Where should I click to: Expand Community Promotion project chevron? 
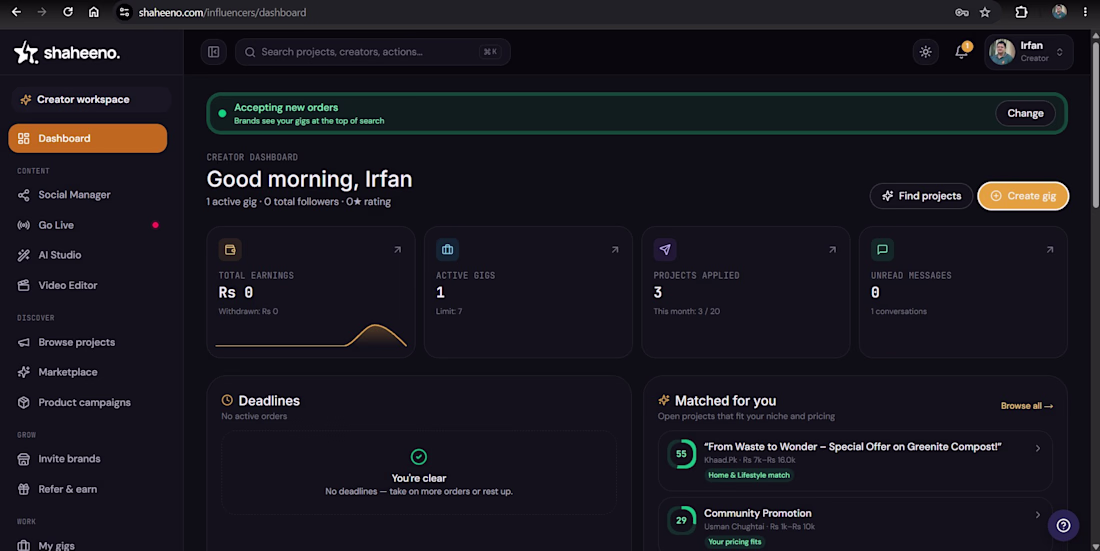tap(1038, 515)
